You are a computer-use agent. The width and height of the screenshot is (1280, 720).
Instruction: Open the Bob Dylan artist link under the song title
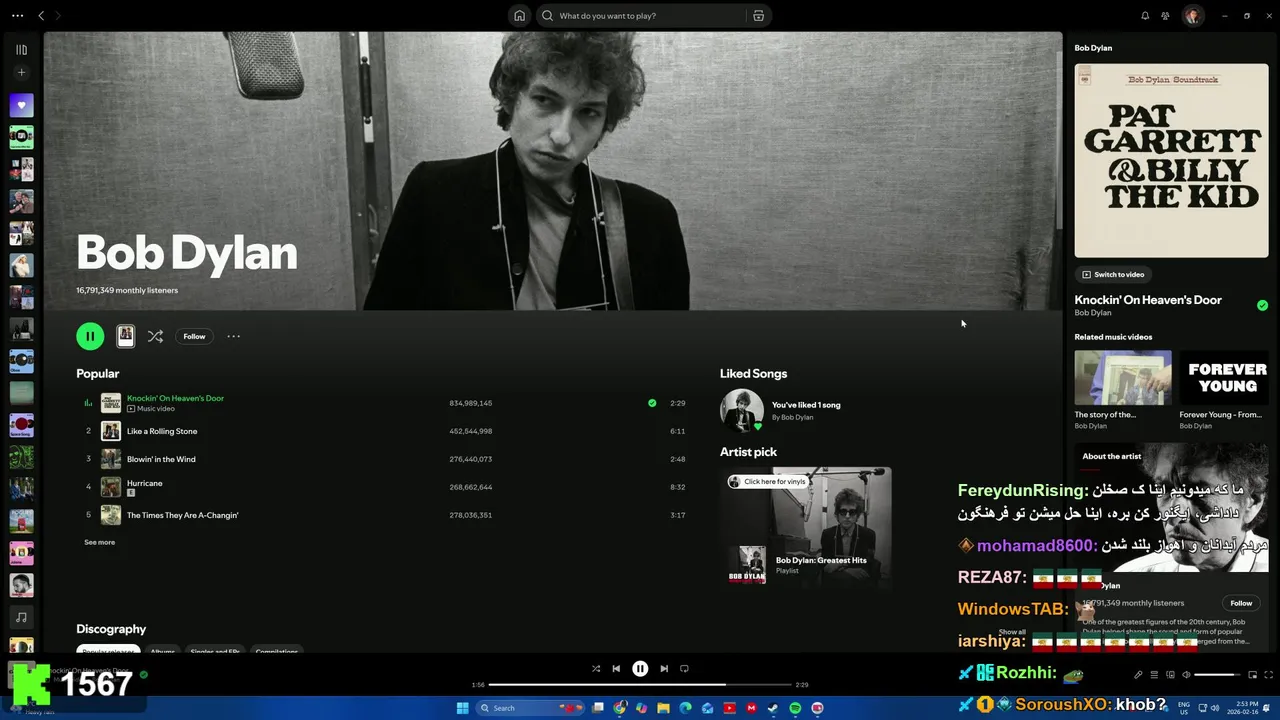(1093, 313)
